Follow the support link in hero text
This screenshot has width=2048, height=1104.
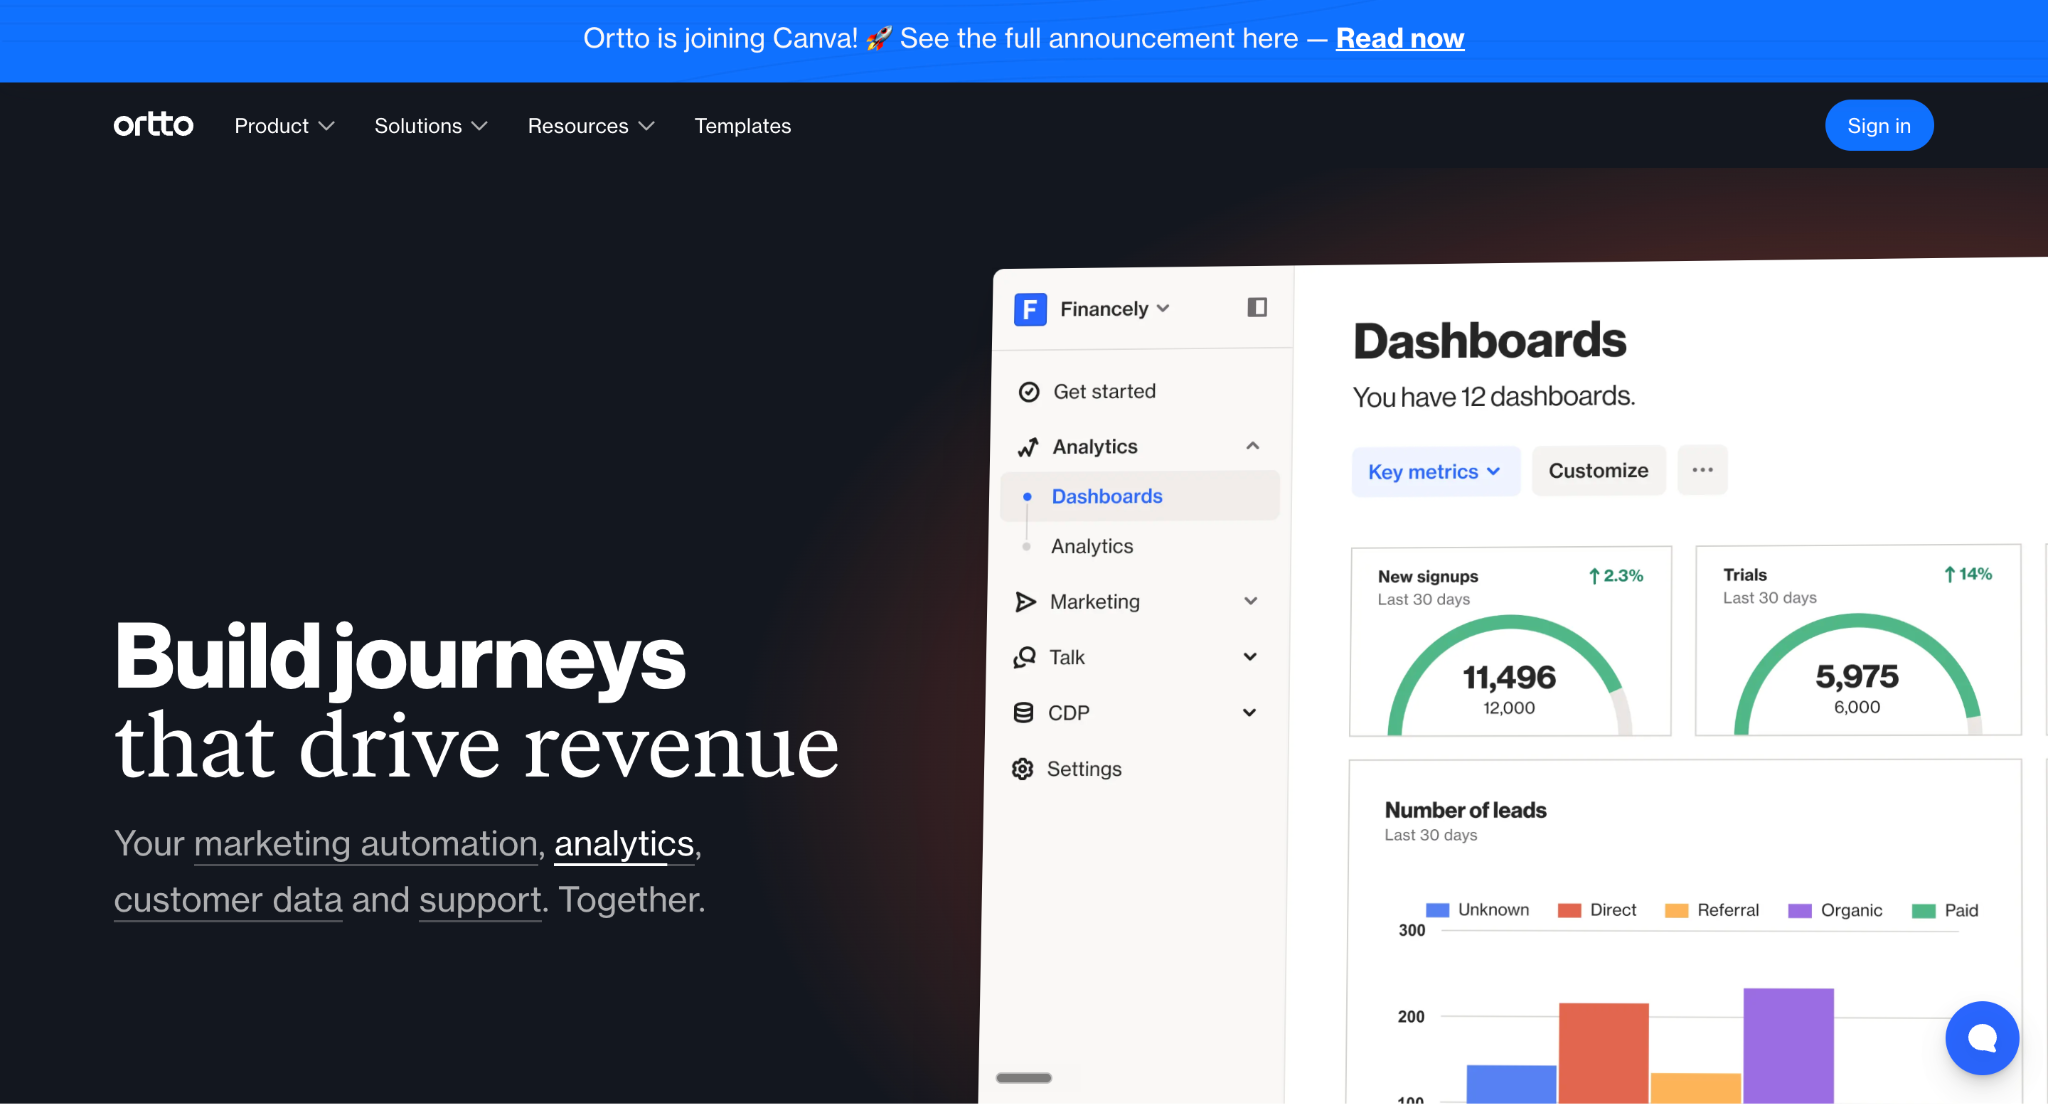pyautogui.click(x=480, y=900)
